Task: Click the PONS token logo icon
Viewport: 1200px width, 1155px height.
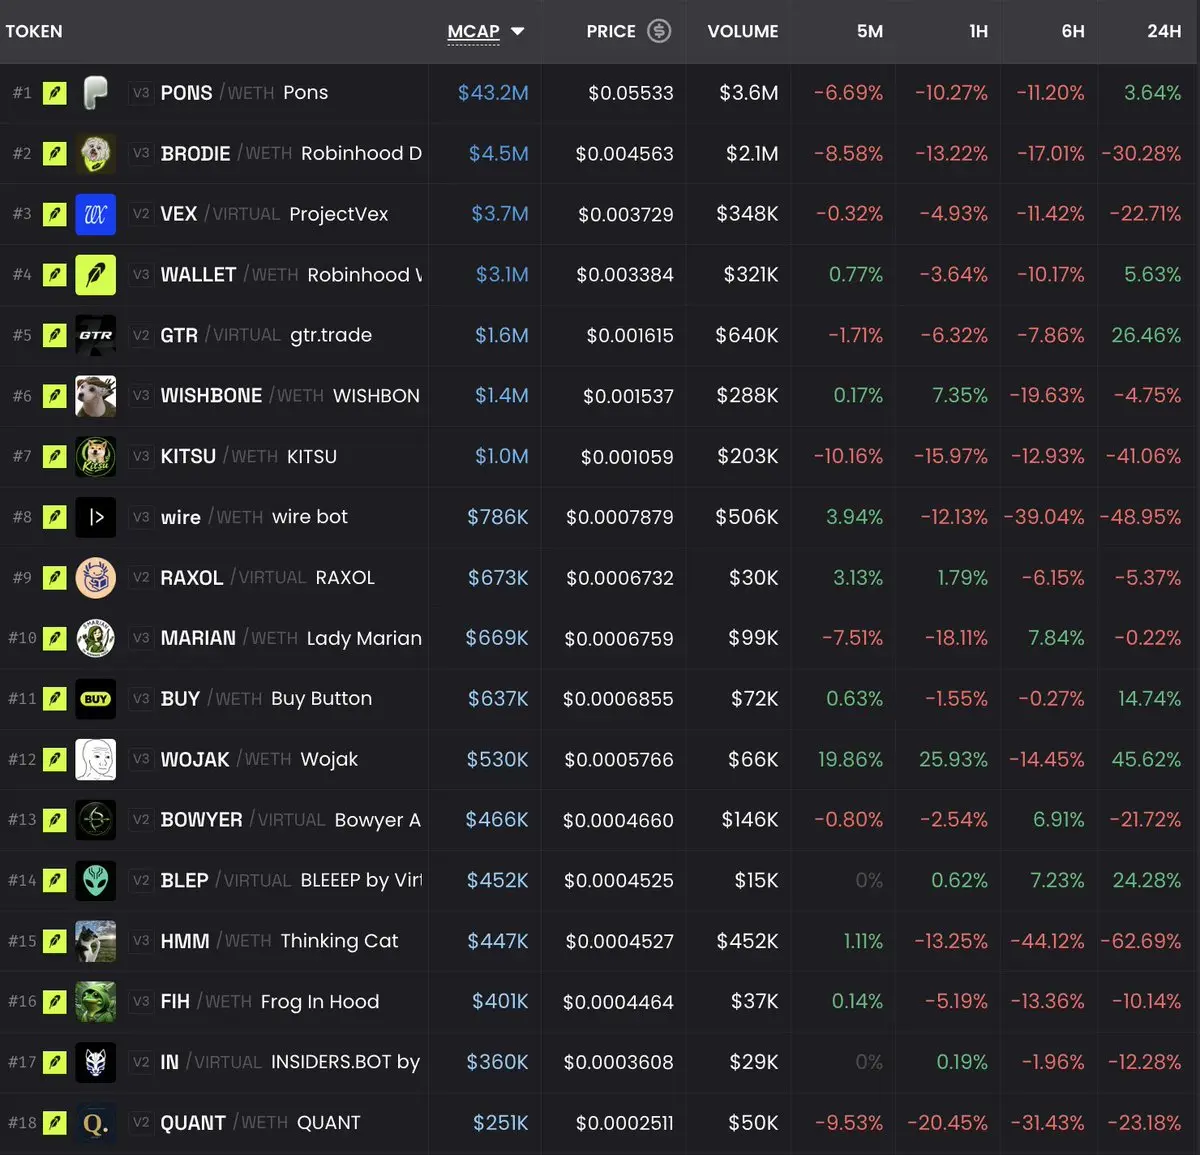Action: tap(96, 93)
